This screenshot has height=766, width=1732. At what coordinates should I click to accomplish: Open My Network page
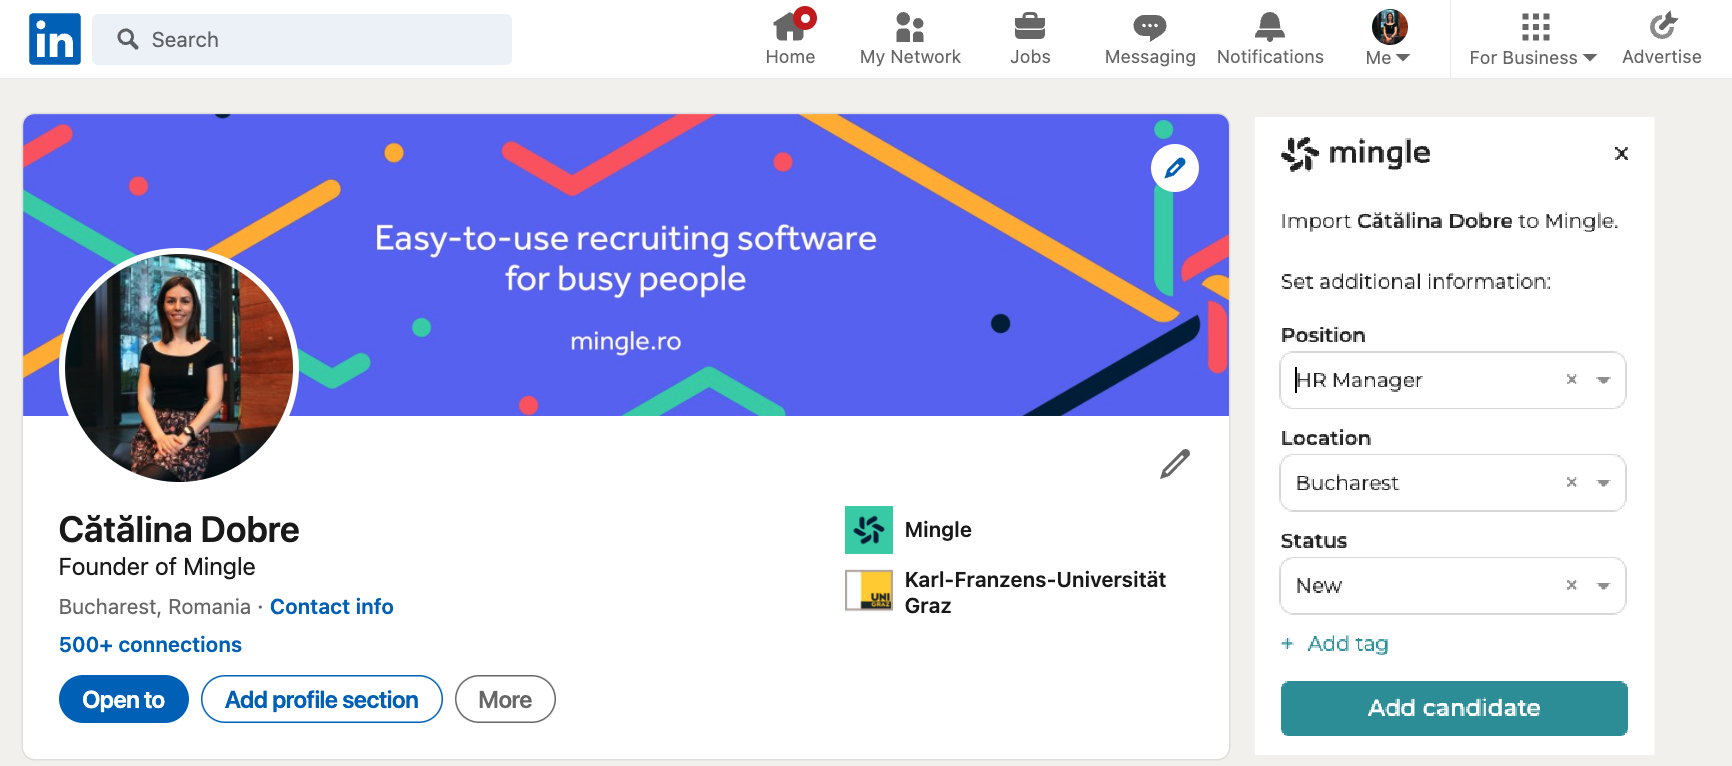click(910, 38)
